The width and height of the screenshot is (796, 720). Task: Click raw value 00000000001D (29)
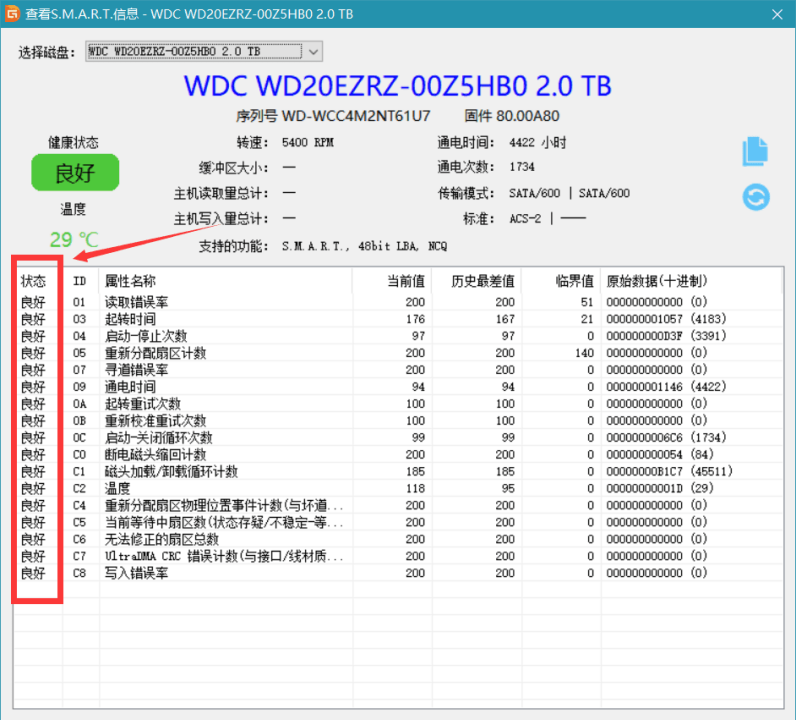(x=660, y=488)
